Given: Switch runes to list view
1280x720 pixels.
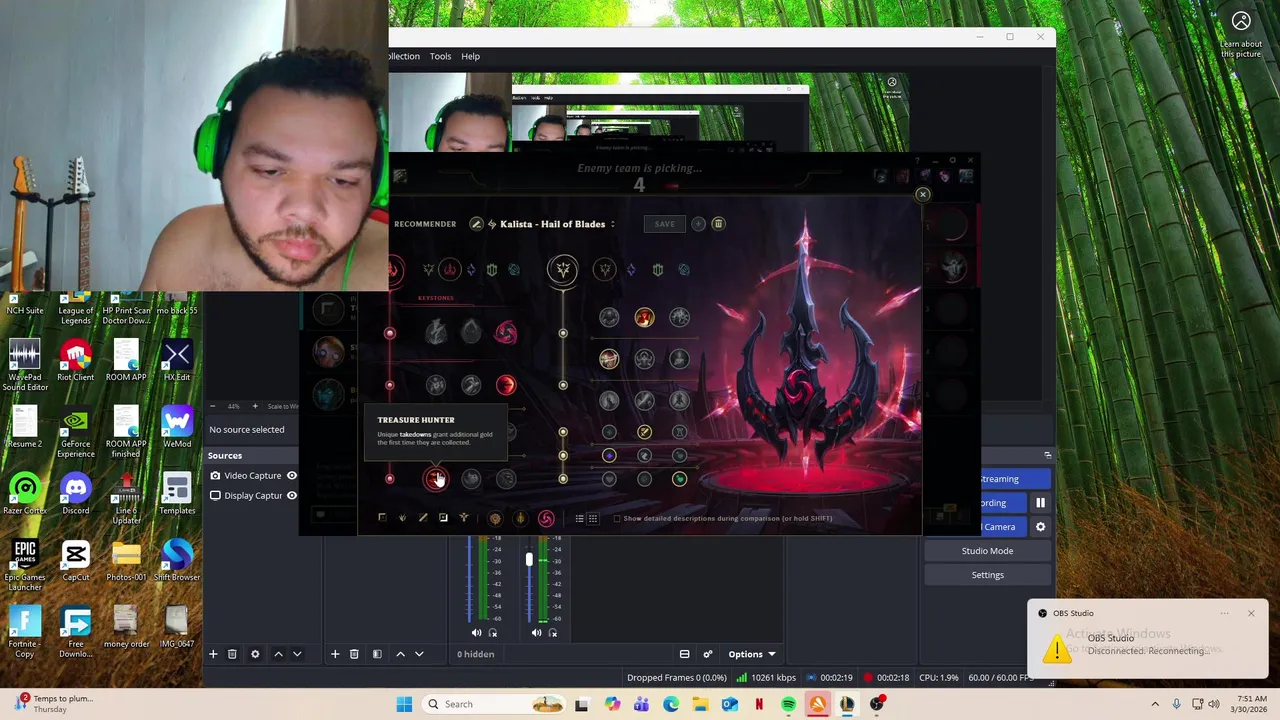Looking at the screenshot, I should coord(579,518).
